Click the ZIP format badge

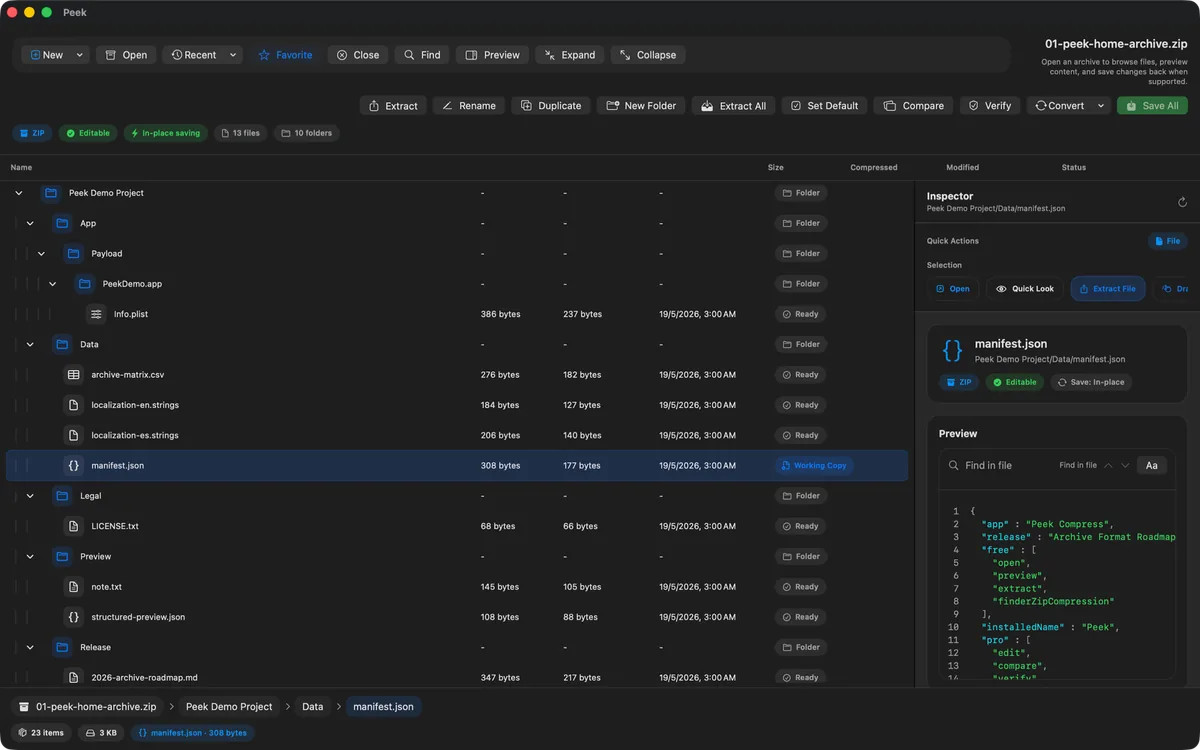(32, 133)
